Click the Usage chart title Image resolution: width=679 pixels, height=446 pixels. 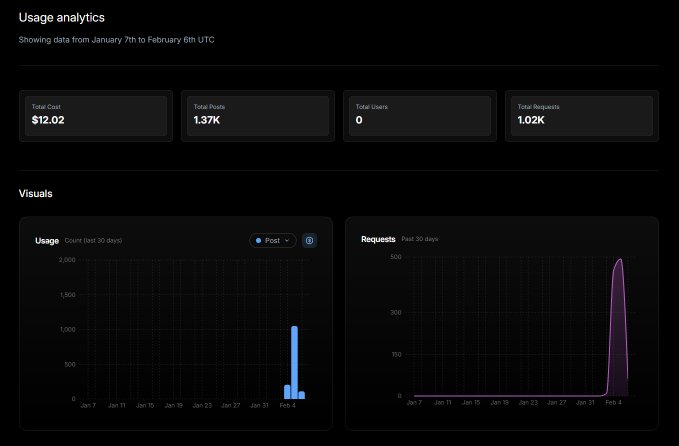point(47,241)
